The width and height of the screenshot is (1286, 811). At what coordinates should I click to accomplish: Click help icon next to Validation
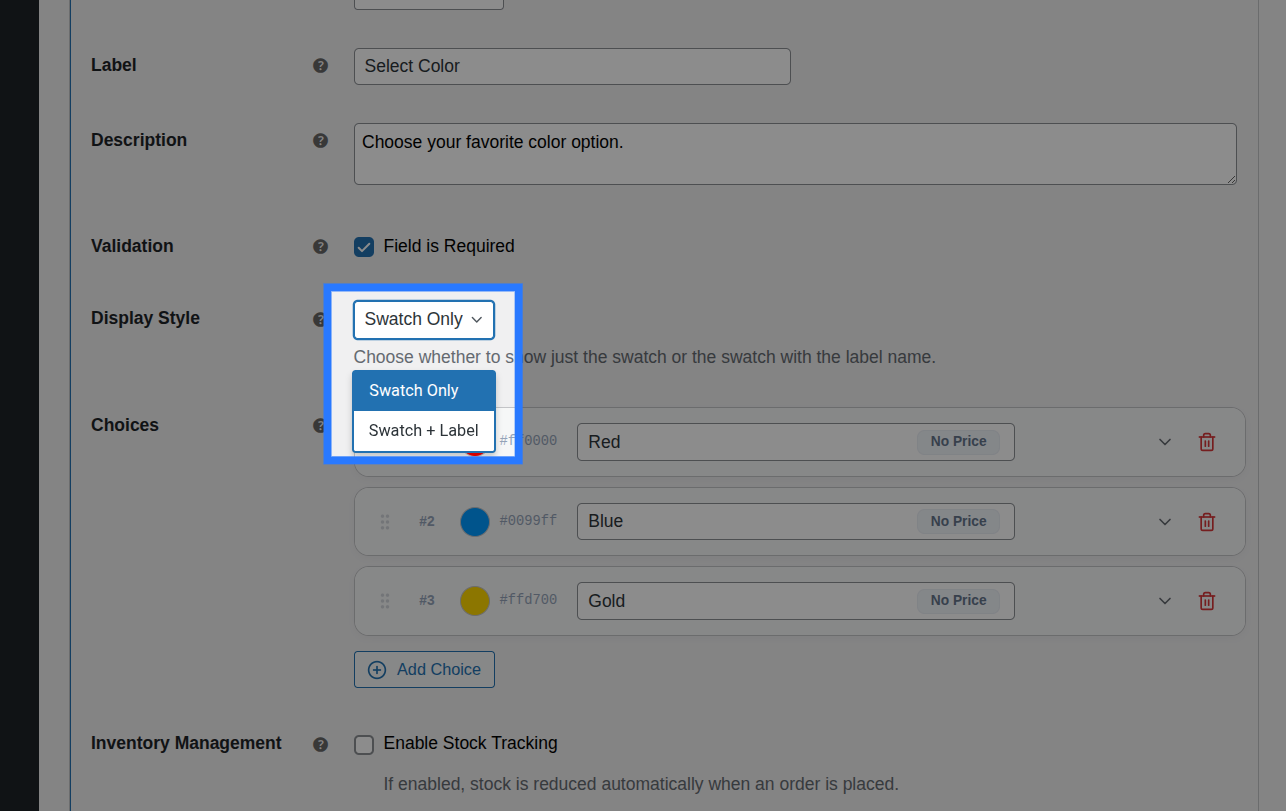320,246
